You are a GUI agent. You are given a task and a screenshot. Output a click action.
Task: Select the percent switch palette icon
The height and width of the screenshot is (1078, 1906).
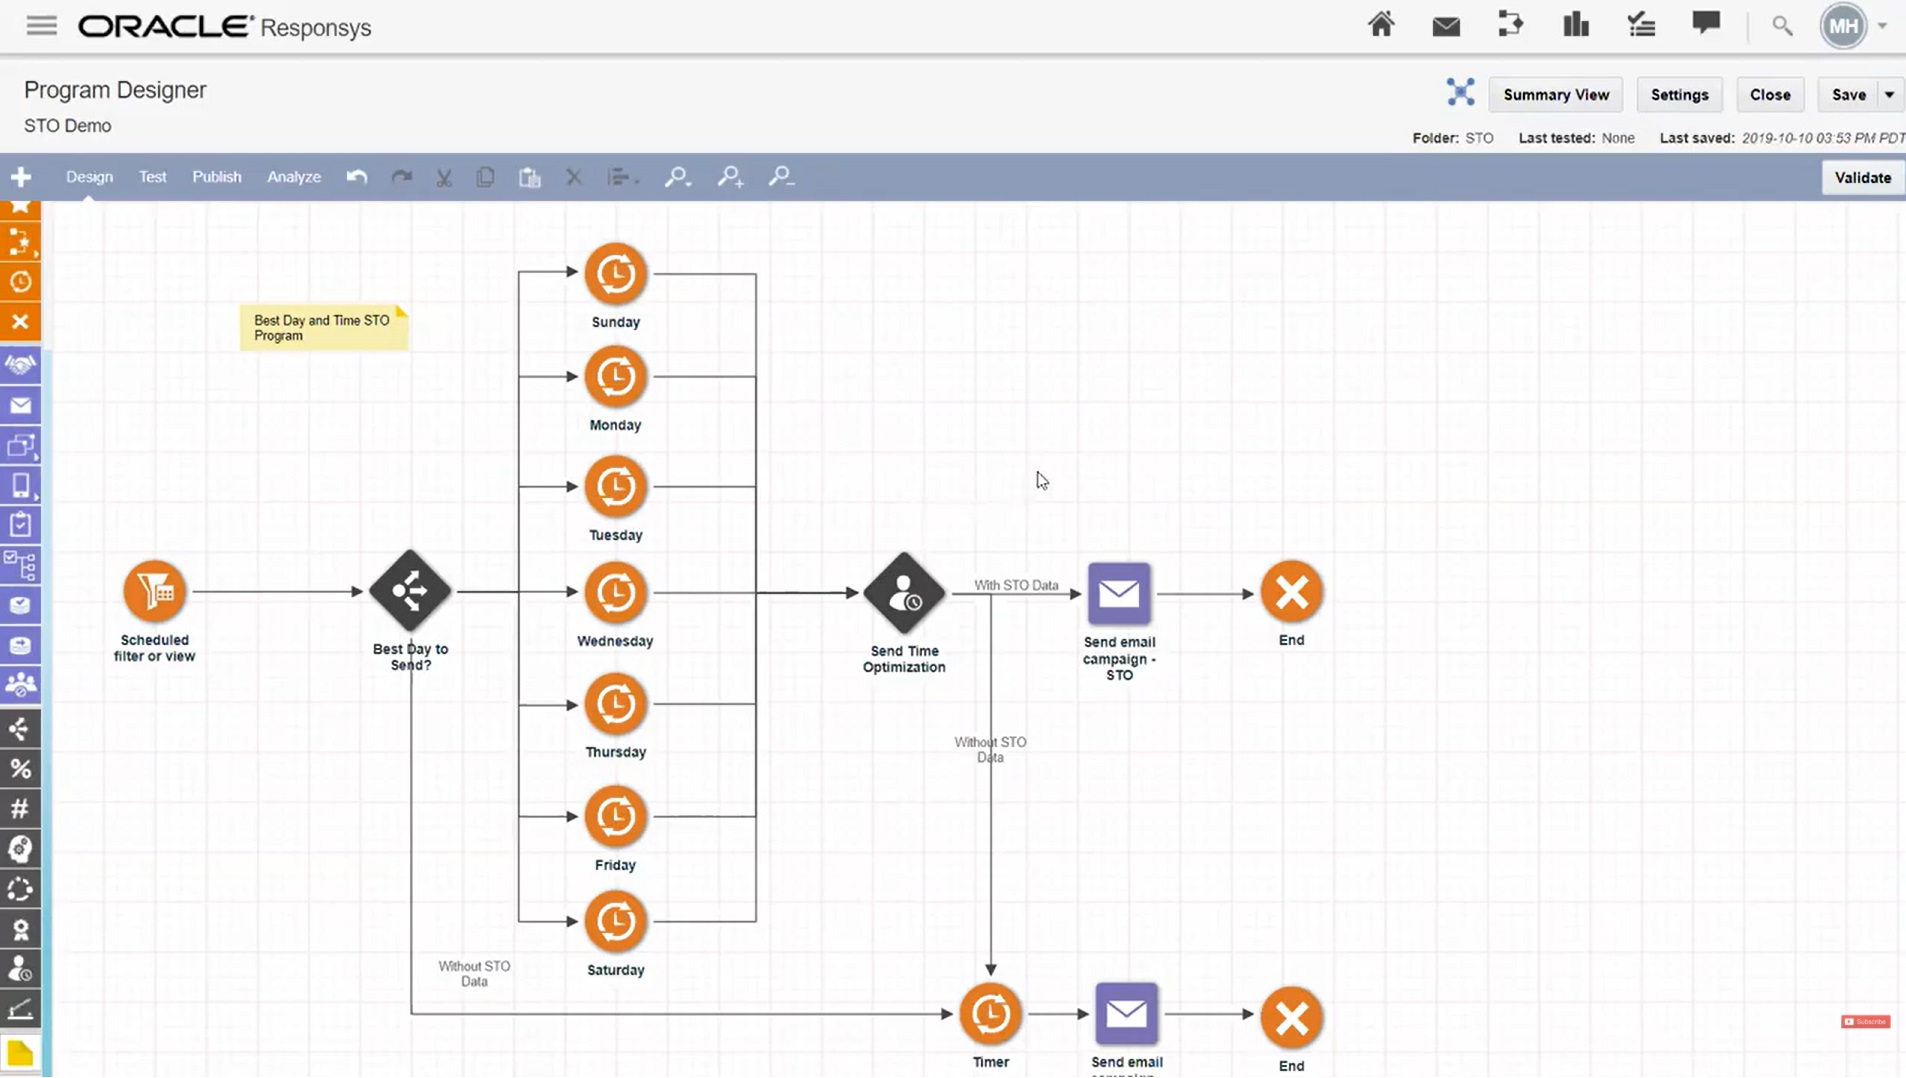[20, 769]
